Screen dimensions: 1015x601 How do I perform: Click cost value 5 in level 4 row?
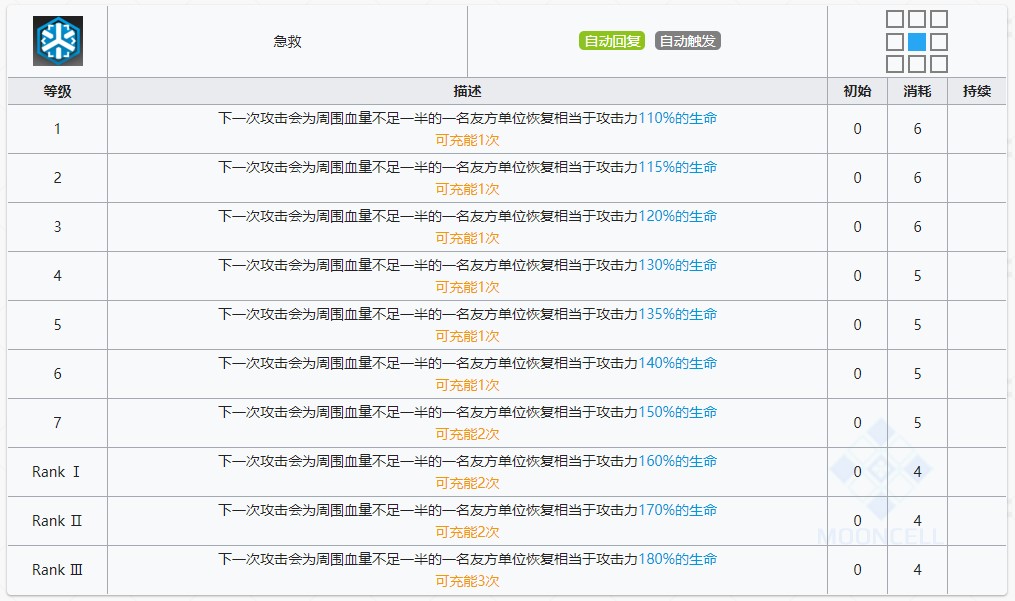[x=917, y=276]
